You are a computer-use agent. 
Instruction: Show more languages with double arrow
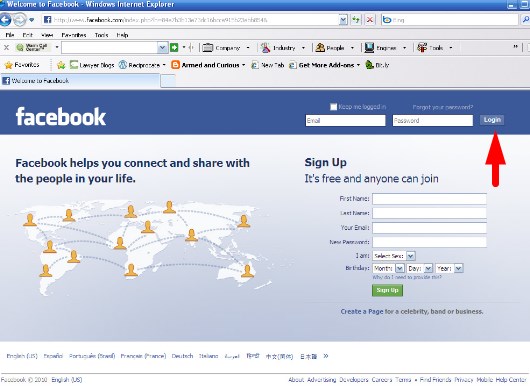[x=326, y=356]
